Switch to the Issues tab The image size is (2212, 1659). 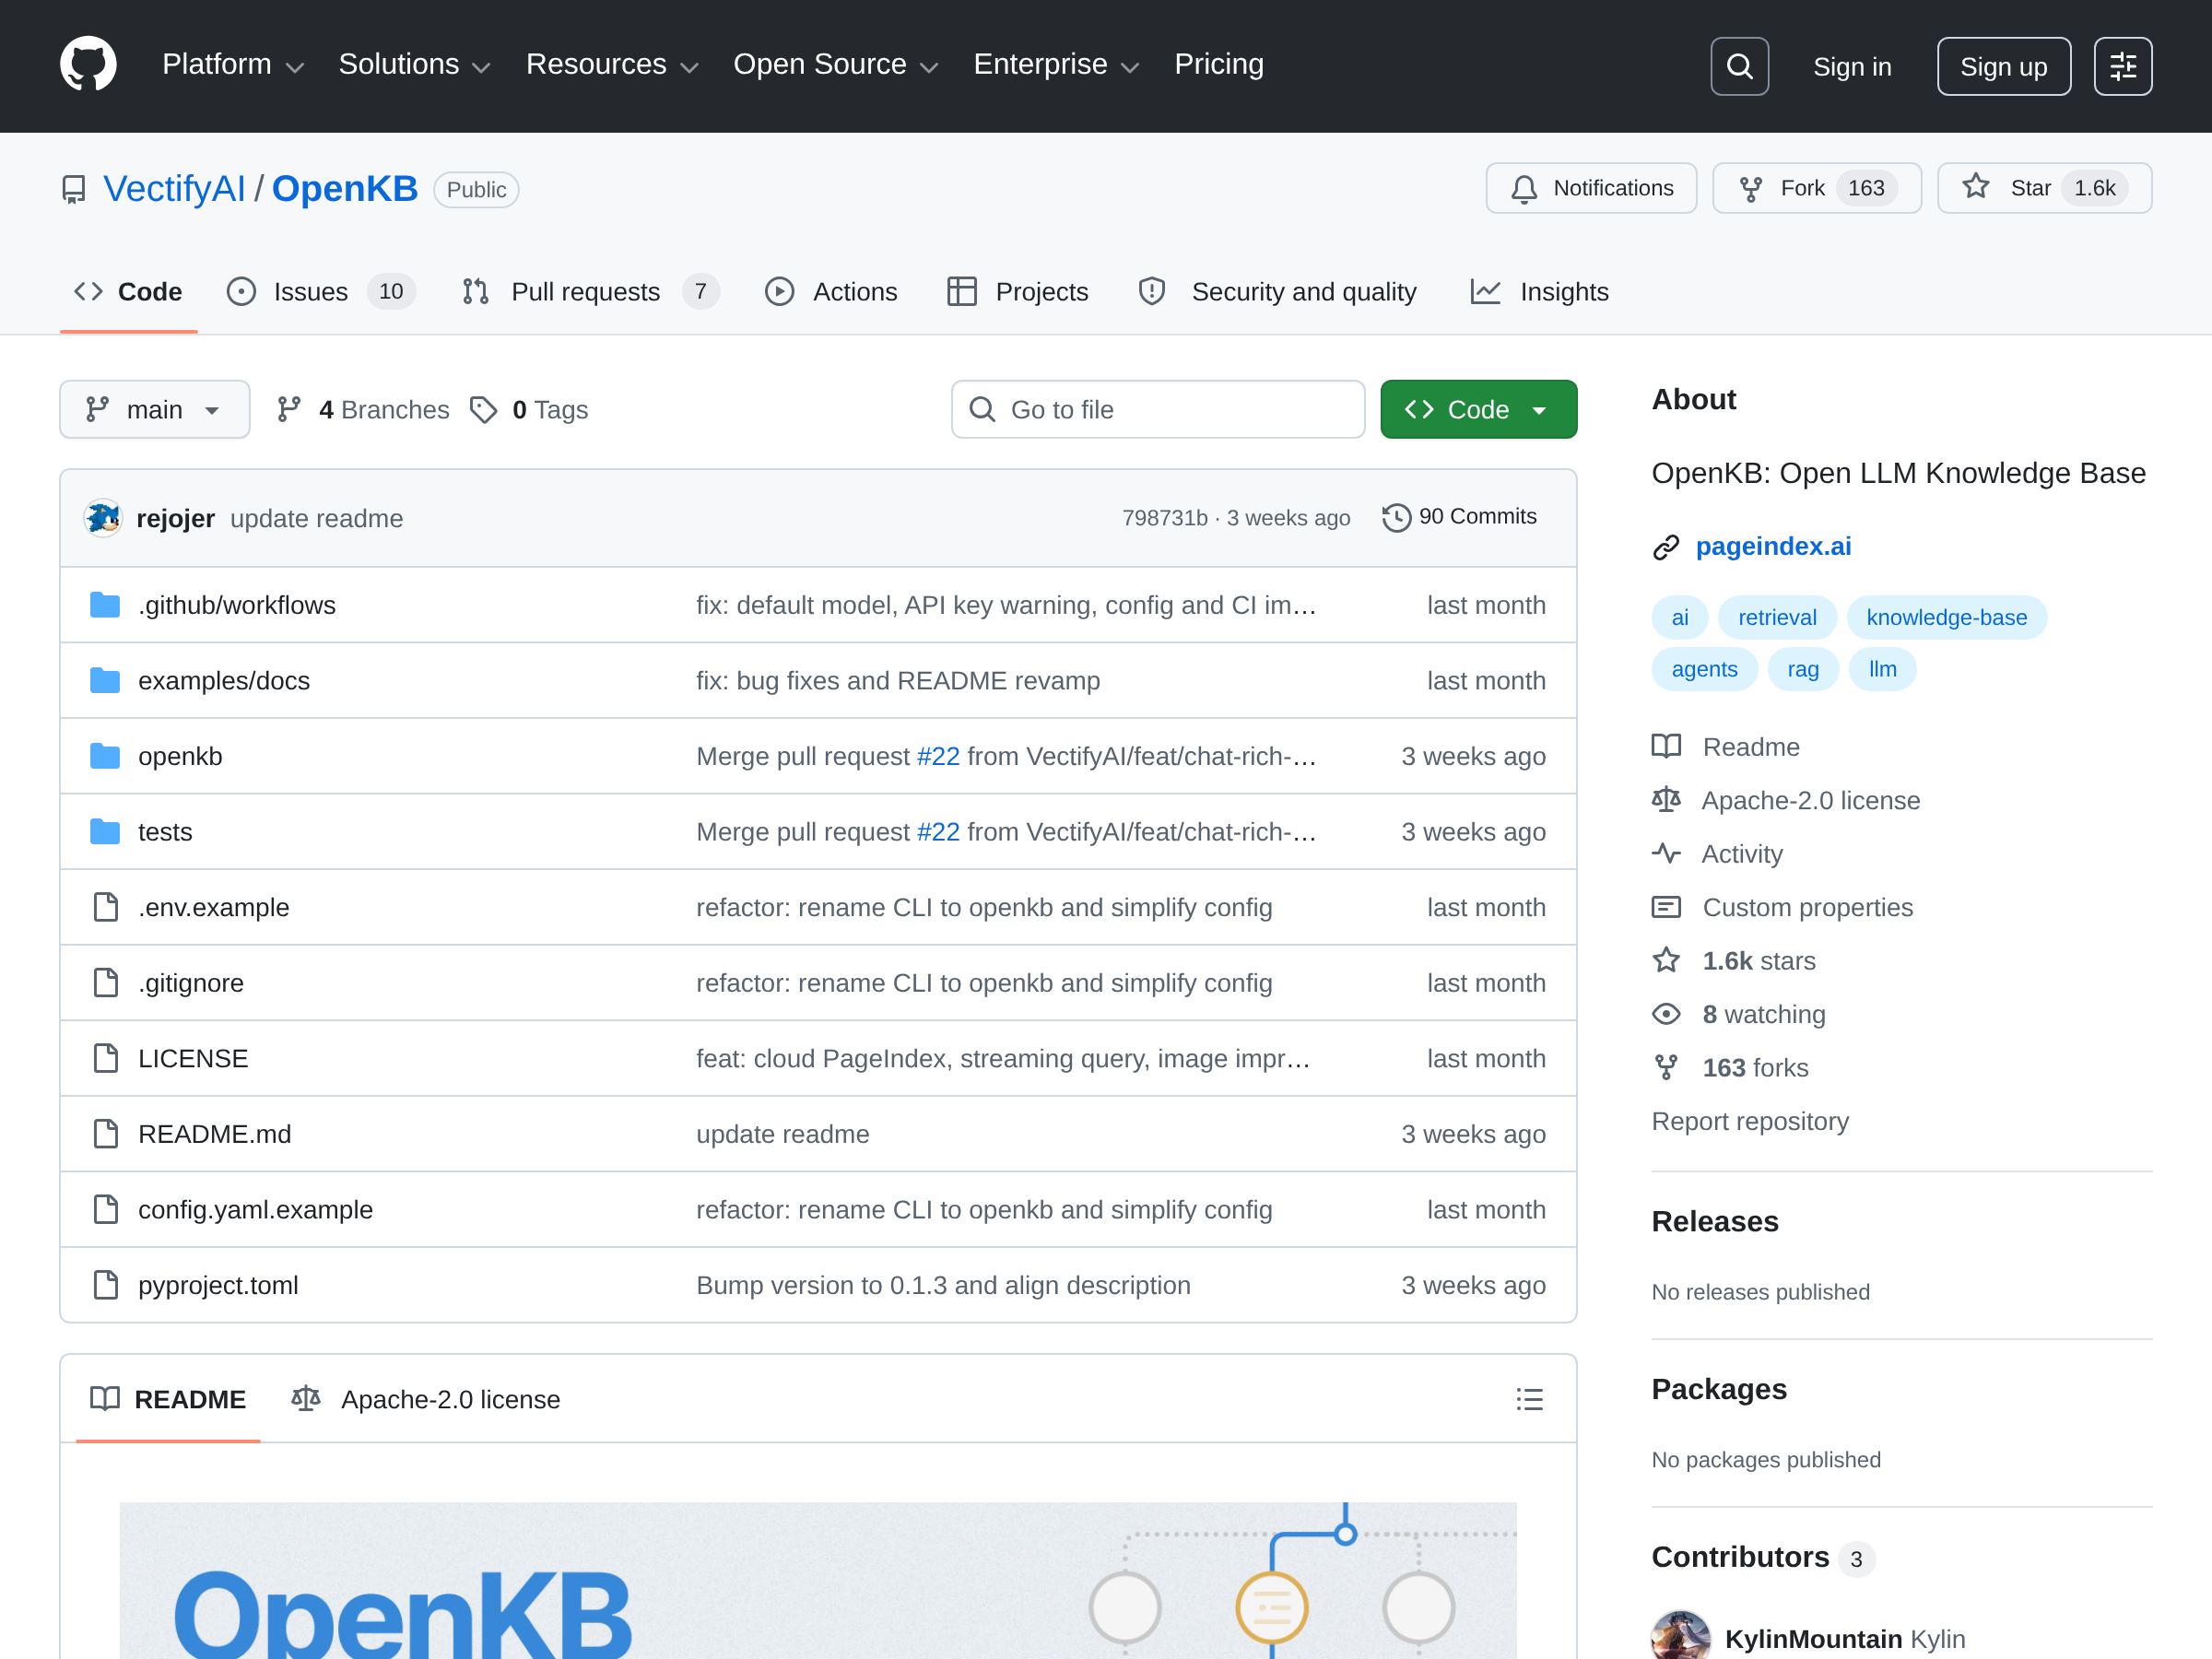320,292
